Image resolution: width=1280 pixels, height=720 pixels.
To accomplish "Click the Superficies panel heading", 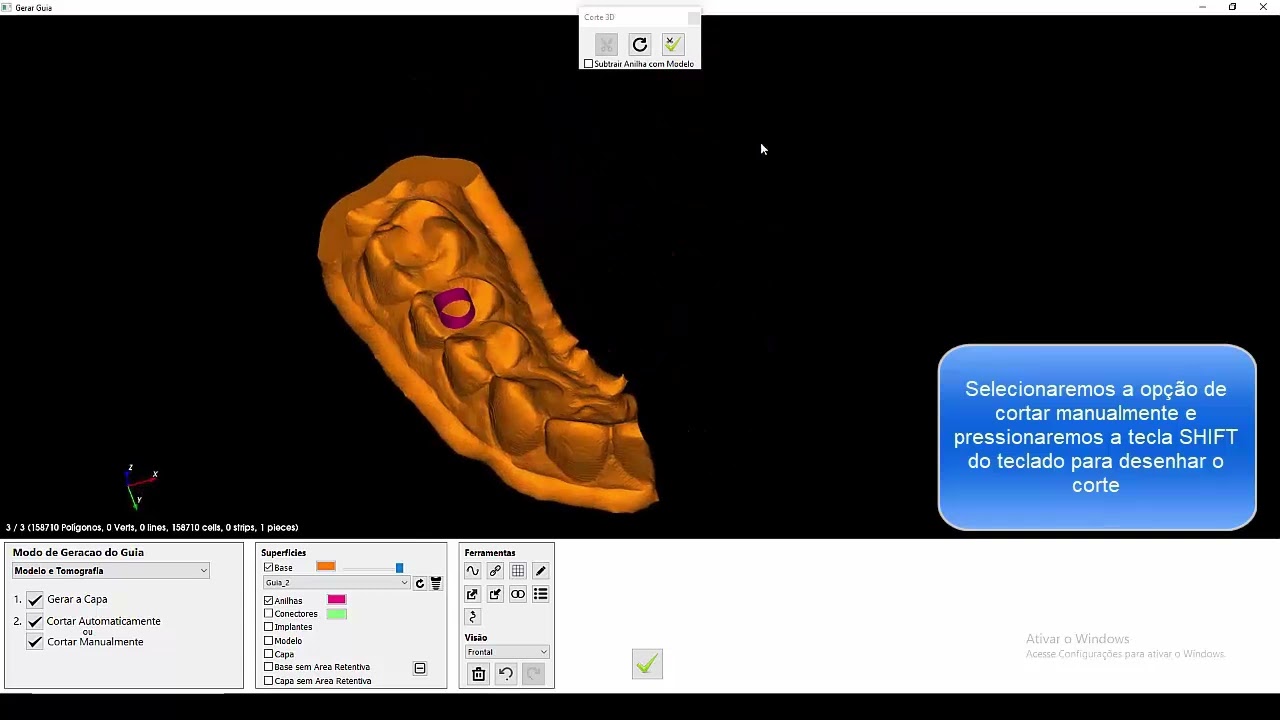I will click(283, 553).
